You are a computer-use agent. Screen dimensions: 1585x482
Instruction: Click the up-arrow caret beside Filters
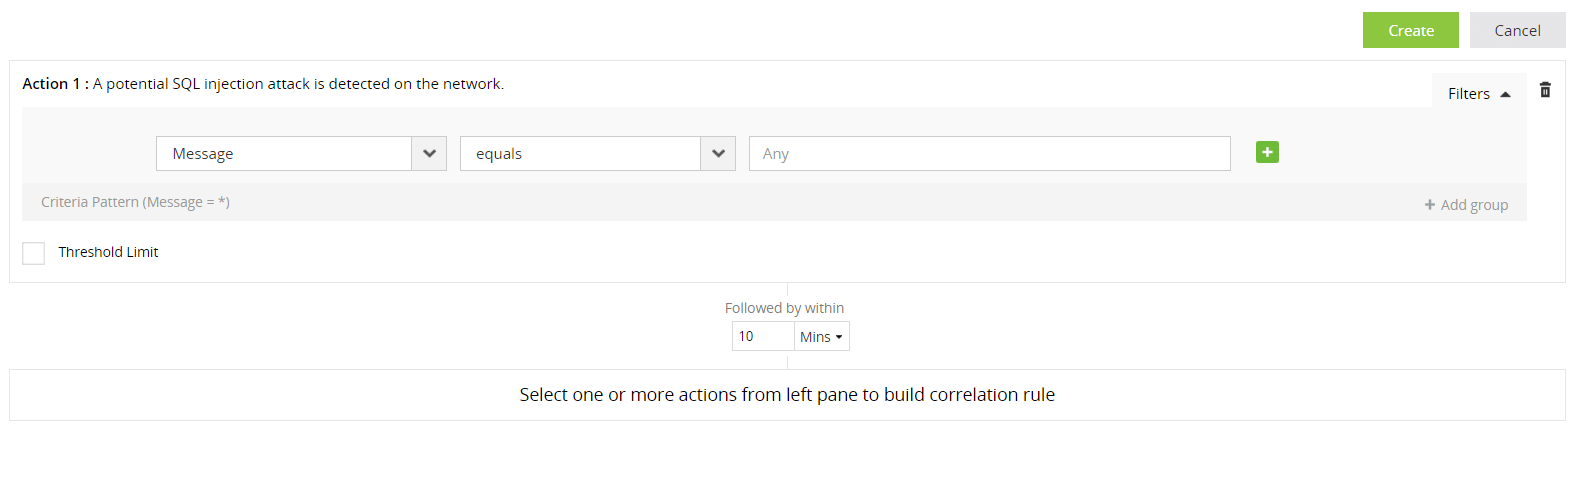(1505, 94)
